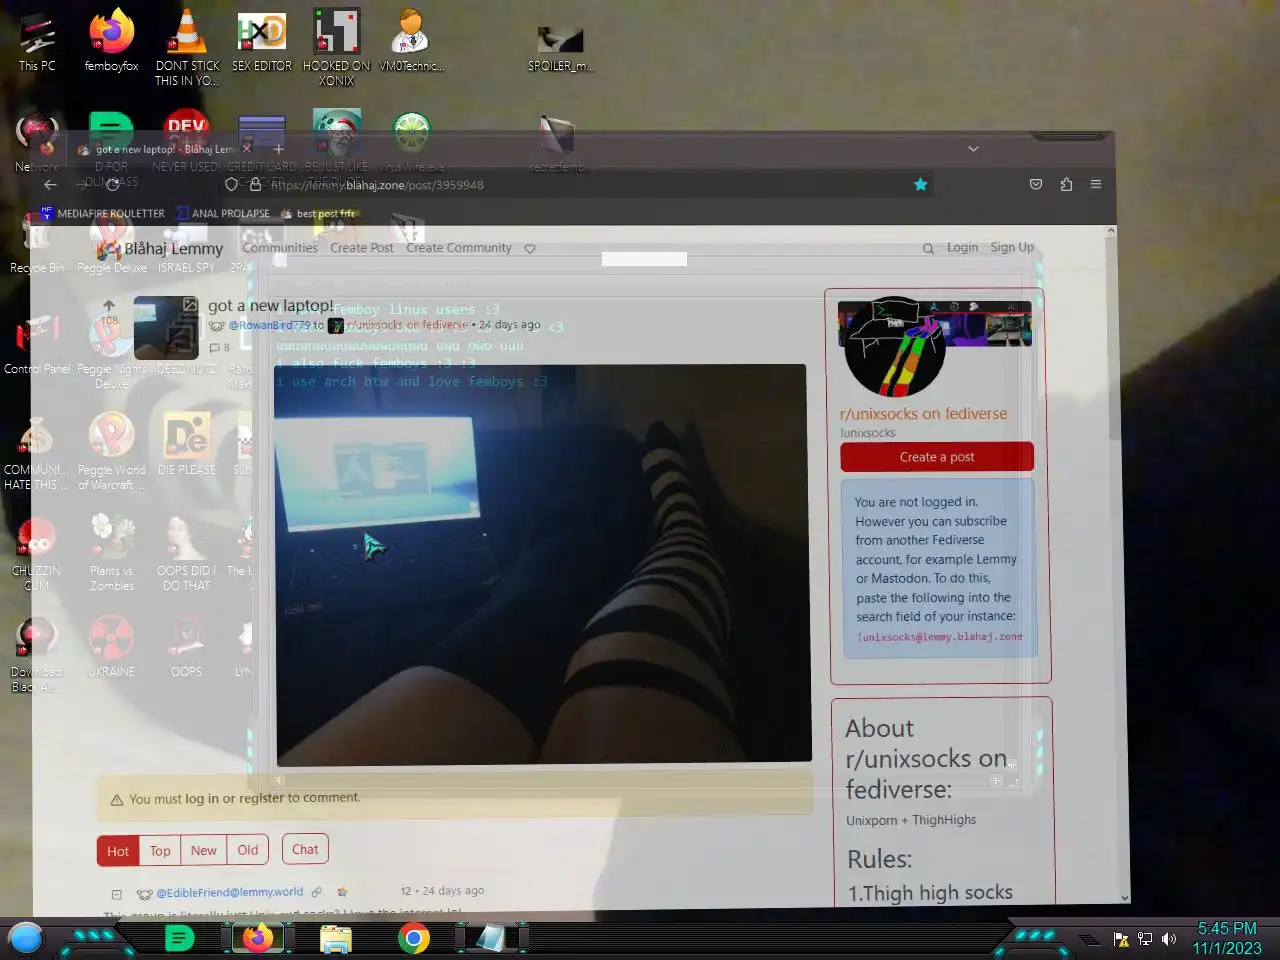Click the link icon beside EdibleFriend's name

coord(317,892)
